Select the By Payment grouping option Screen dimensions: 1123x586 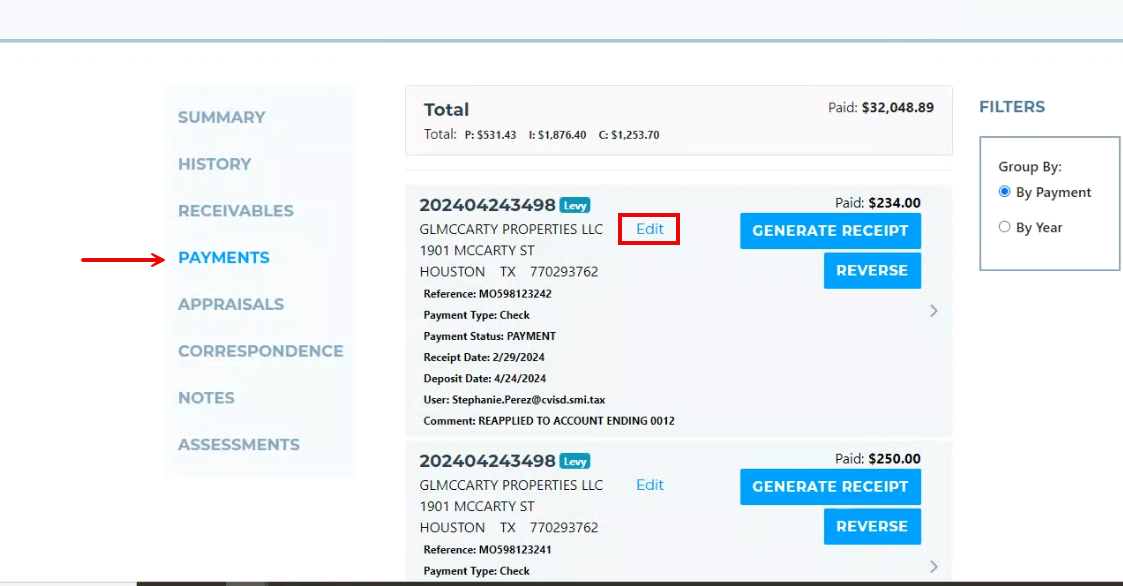tap(1005, 192)
